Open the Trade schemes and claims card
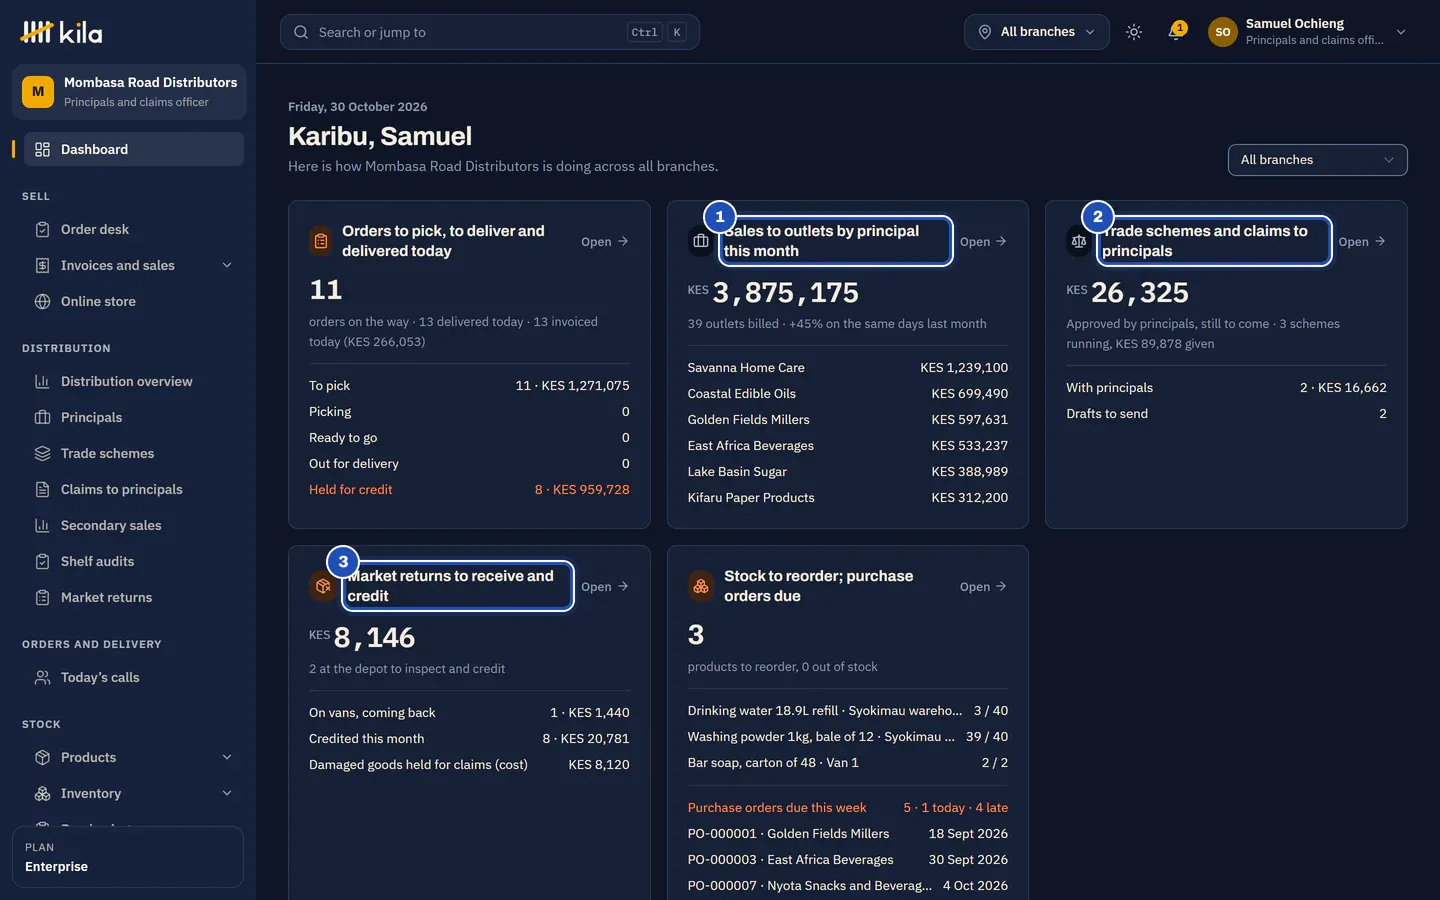The height and width of the screenshot is (900, 1440). tap(1362, 242)
